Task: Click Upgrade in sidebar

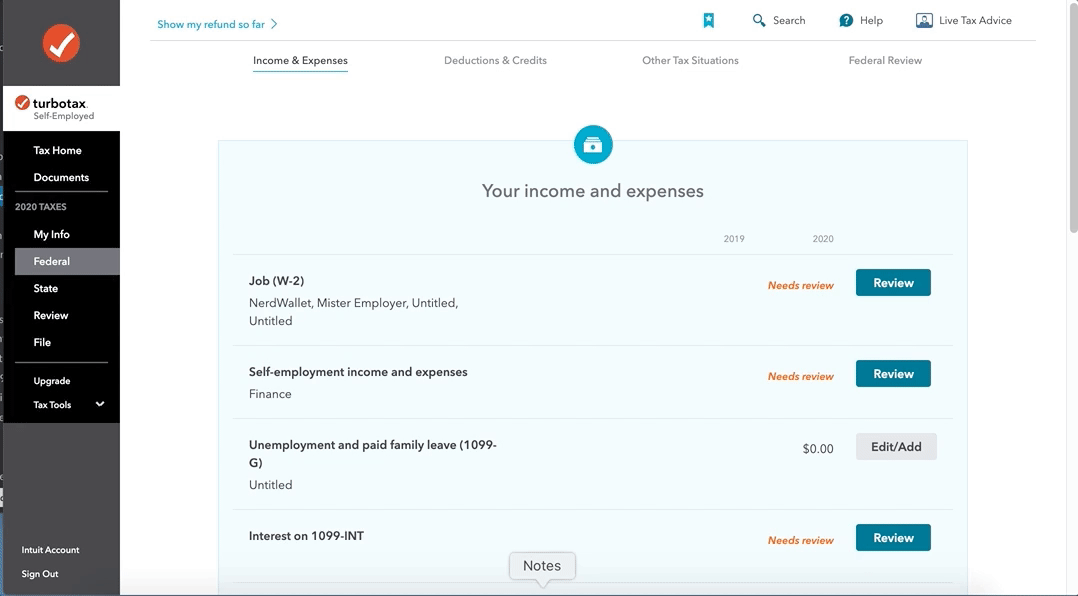Action: tap(52, 381)
